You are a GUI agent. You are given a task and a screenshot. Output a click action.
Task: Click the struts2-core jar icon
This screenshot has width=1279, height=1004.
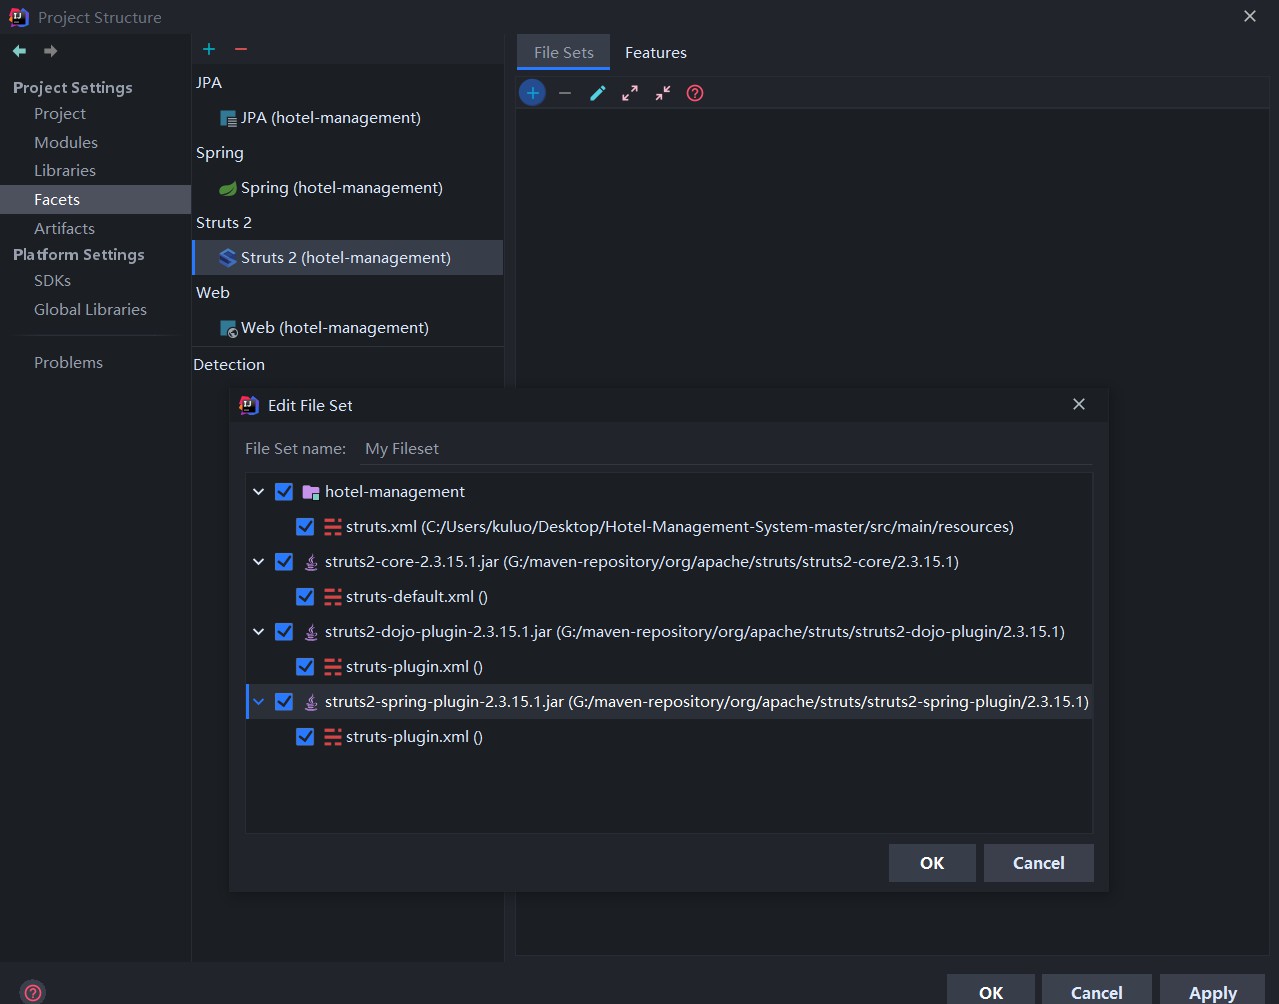pos(311,562)
